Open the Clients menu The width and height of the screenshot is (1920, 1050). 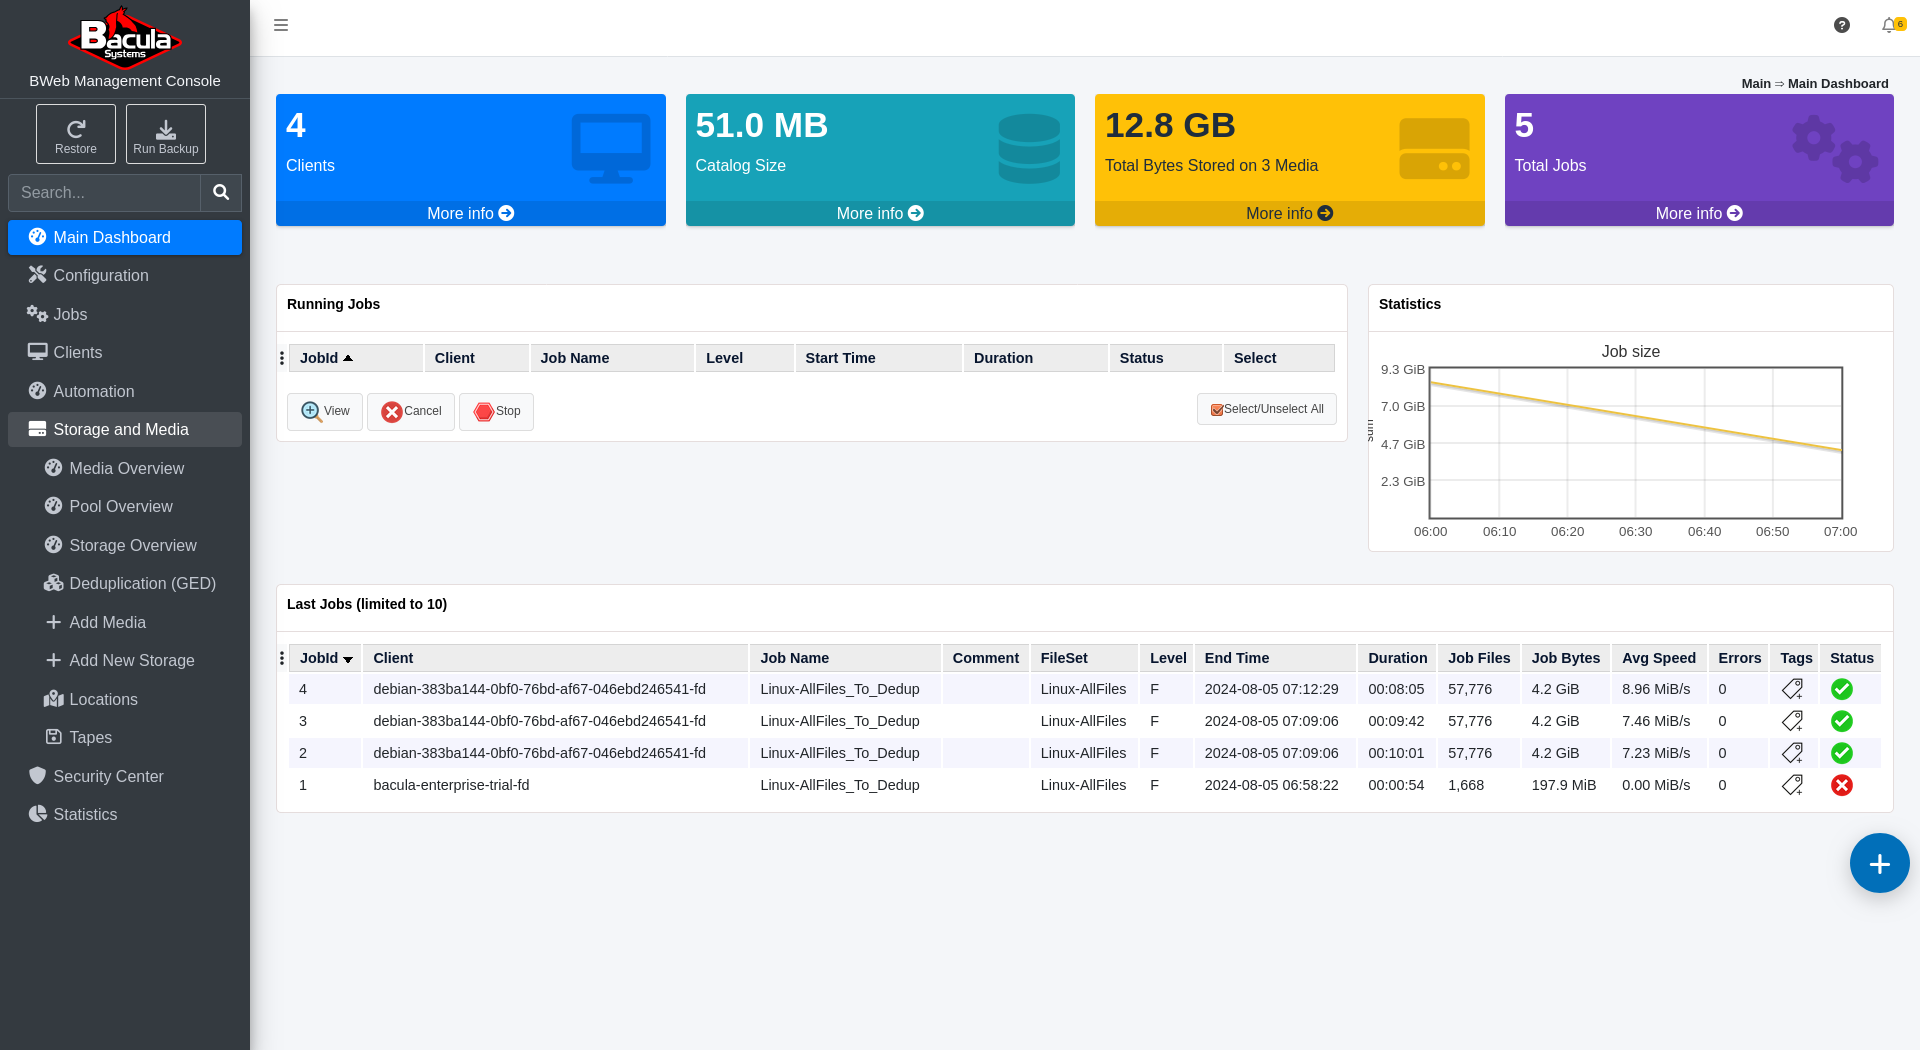click(x=125, y=353)
